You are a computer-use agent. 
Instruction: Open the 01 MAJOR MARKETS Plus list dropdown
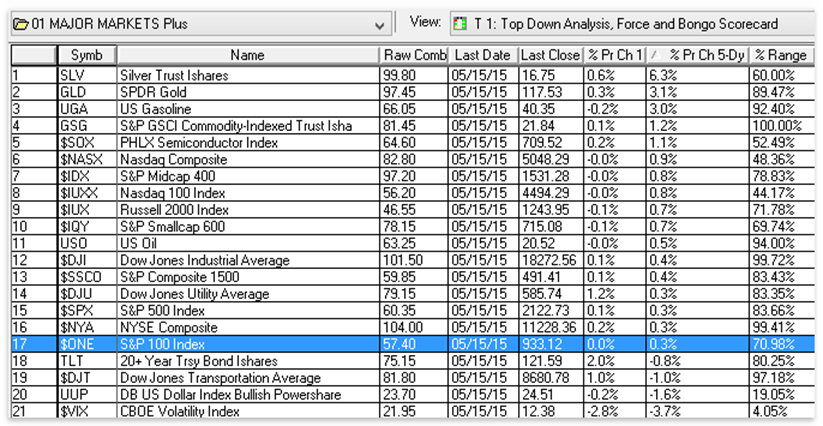click(381, 25)
